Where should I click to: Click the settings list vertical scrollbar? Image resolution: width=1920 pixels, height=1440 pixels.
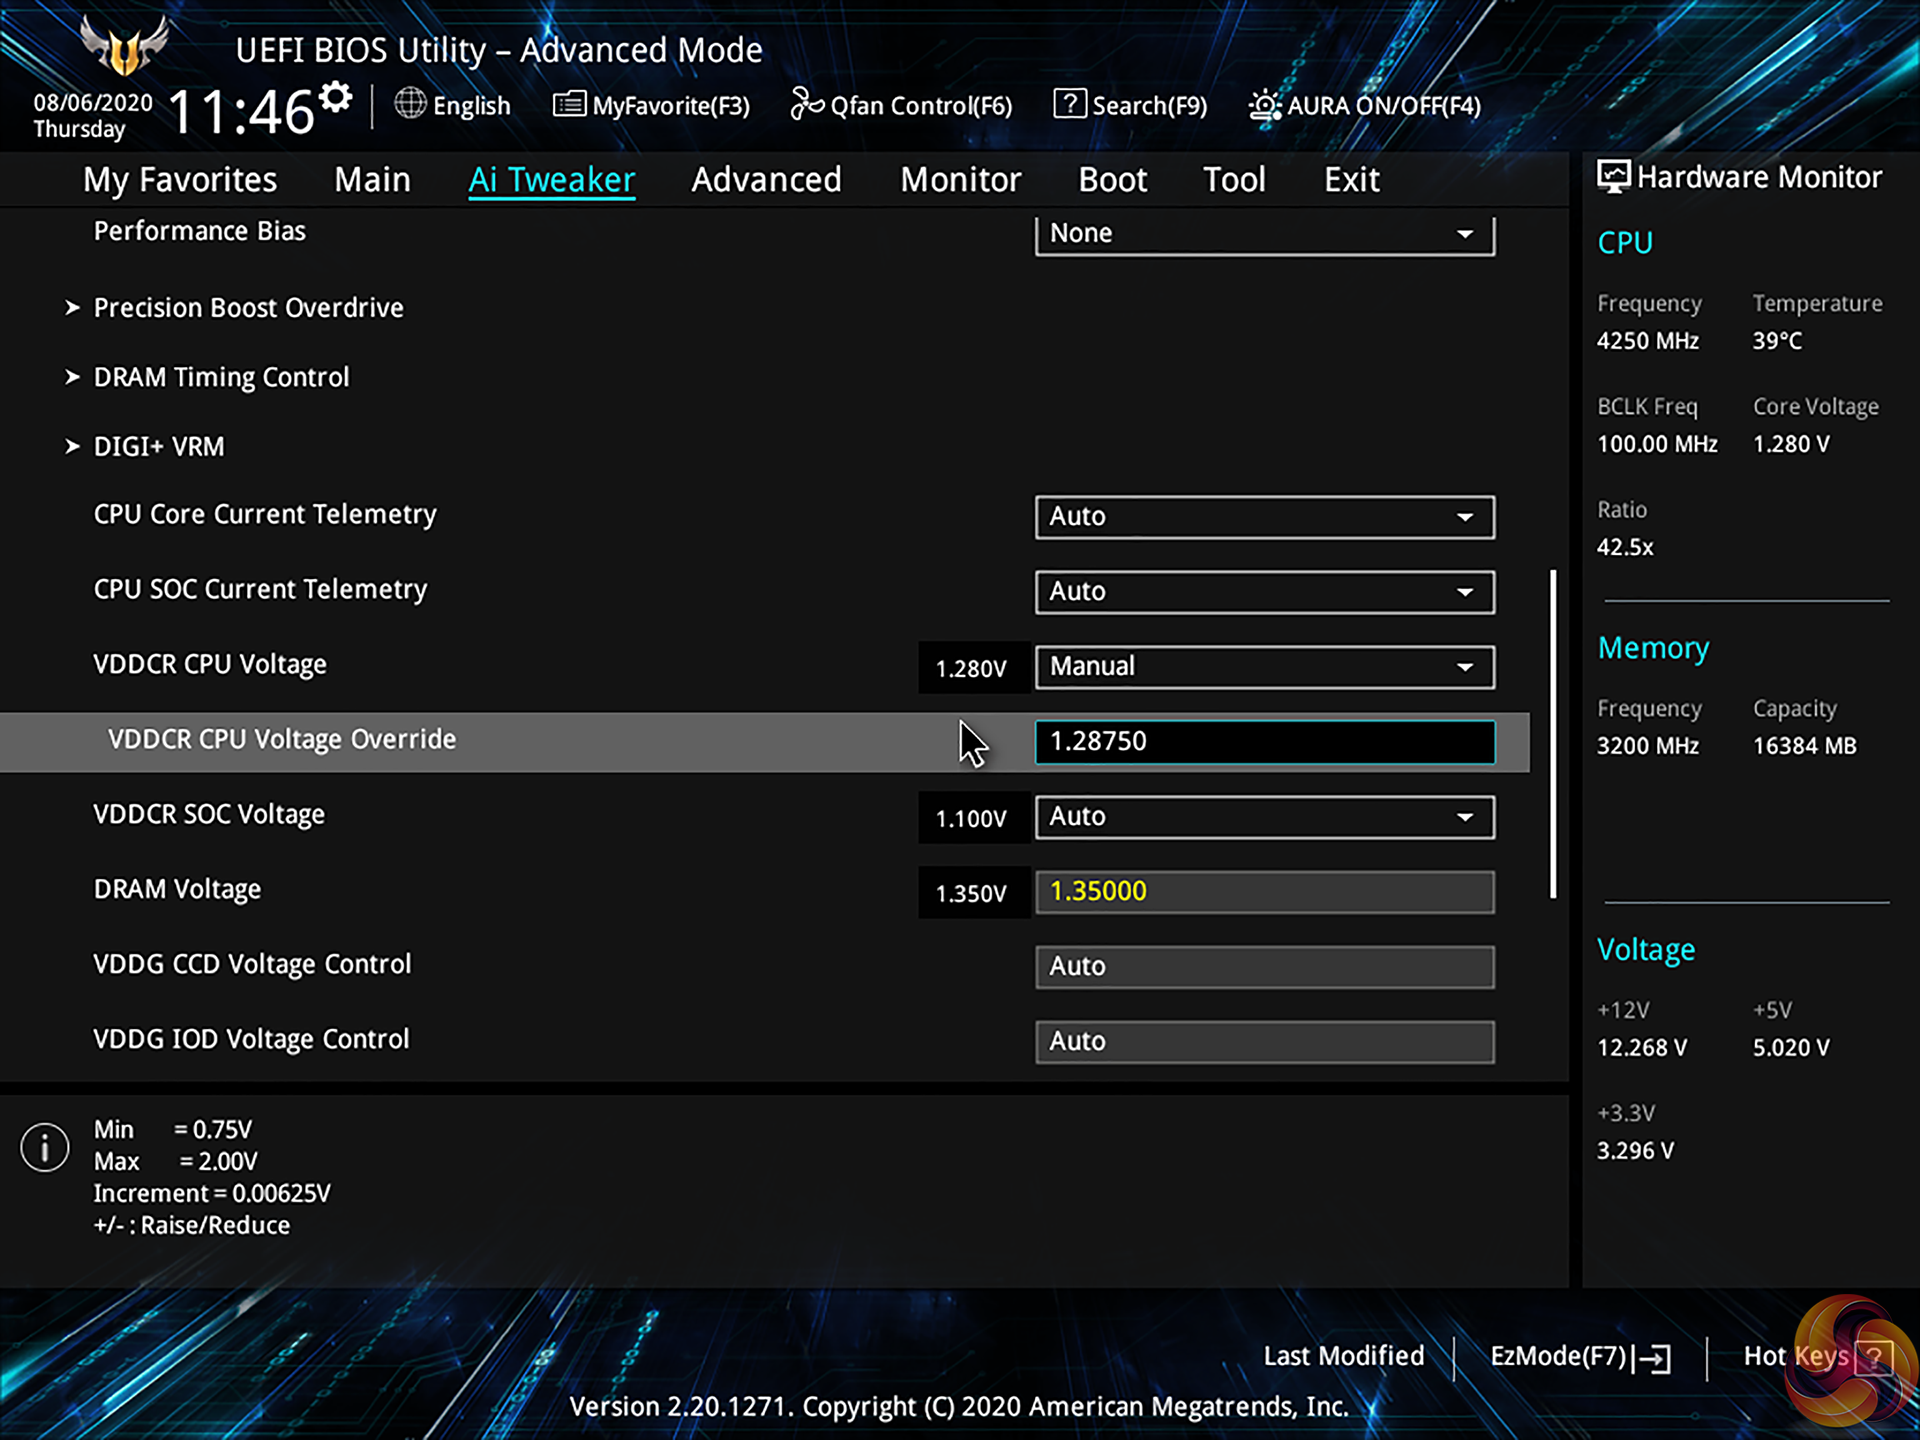point(1553,735)
